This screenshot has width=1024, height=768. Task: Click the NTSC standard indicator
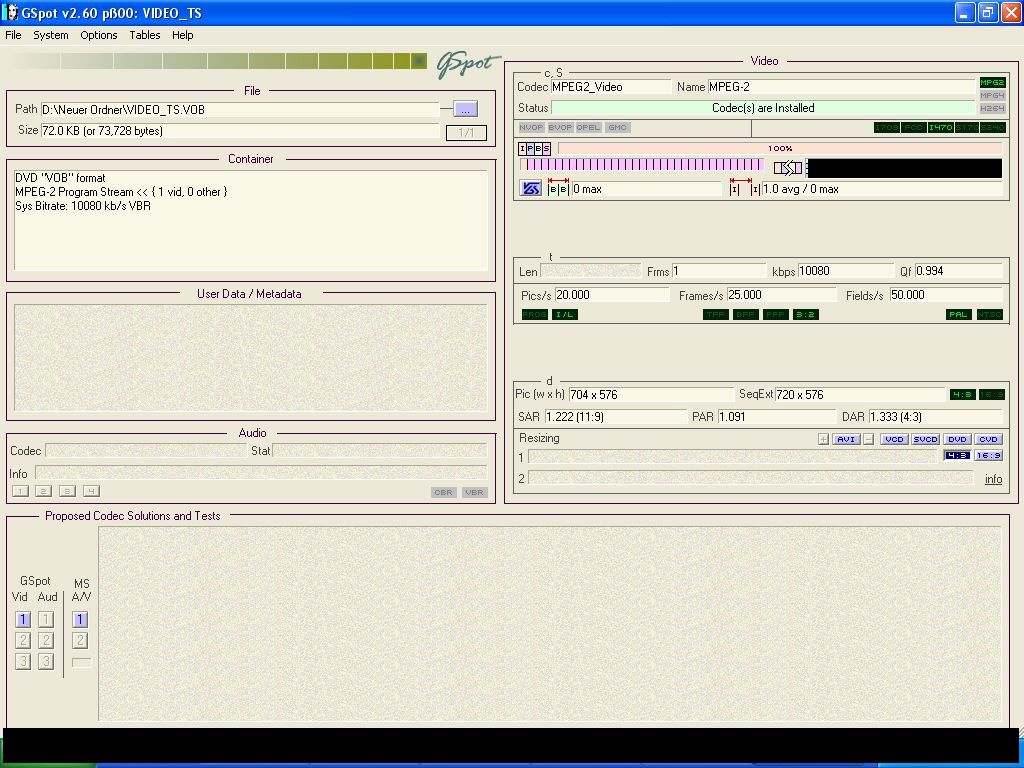tap(989, 315)
